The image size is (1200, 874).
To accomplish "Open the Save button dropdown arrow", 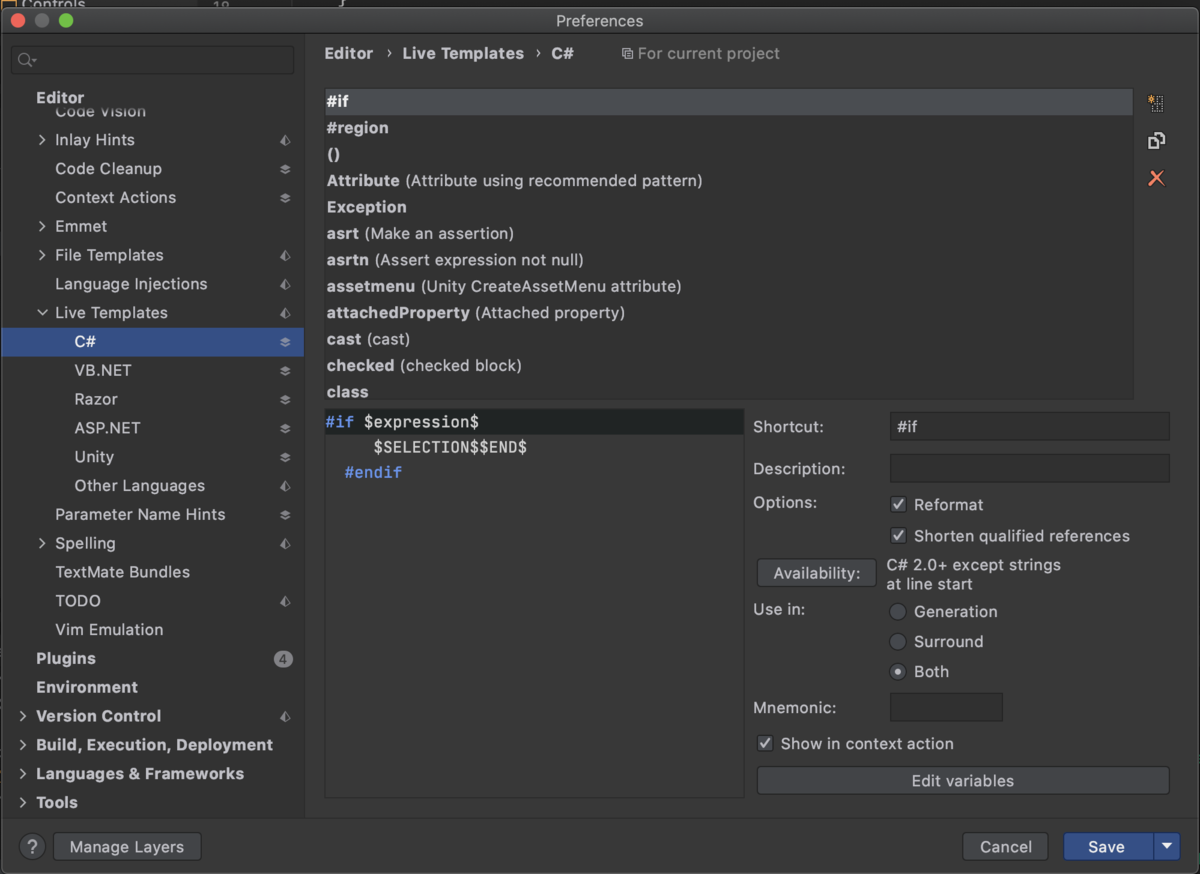I will coord(1166,847).
